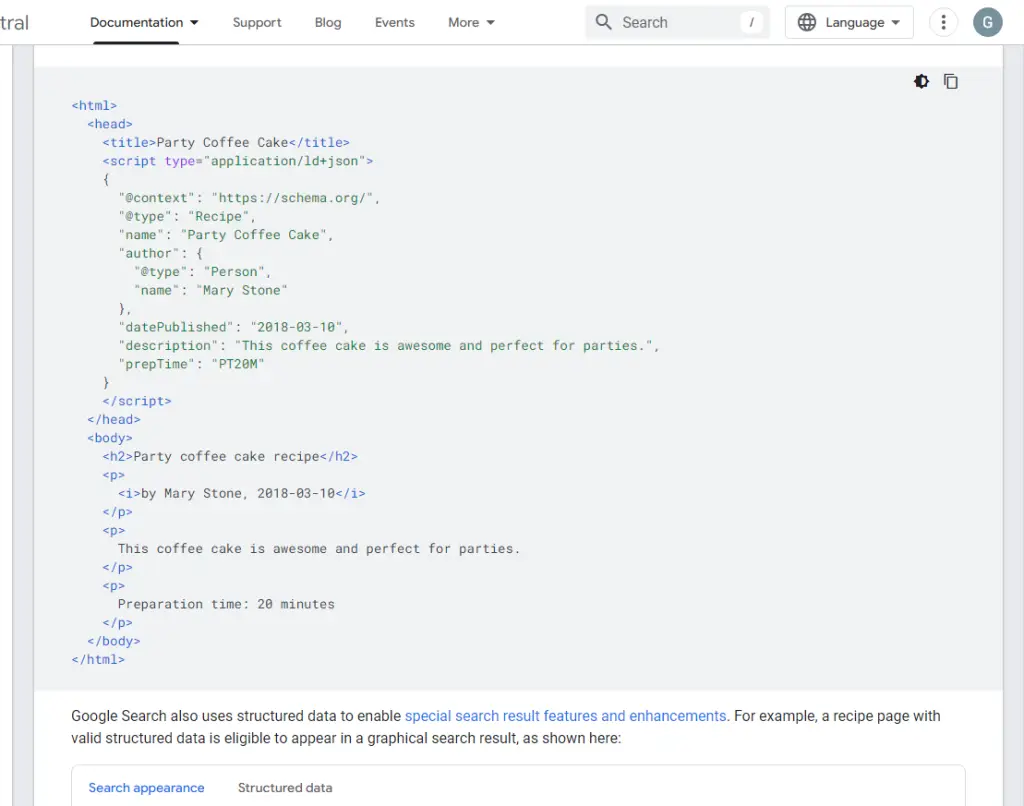Click the "author": { code line
The width and height of the screenshot is (1024, 806).
pos(161,253)
